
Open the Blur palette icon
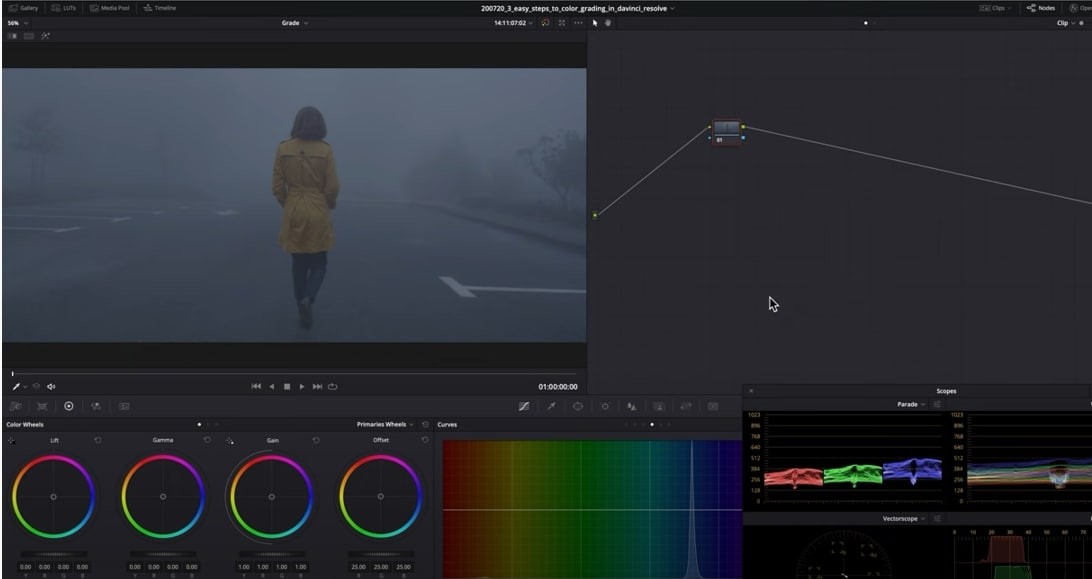coord(631,406)
